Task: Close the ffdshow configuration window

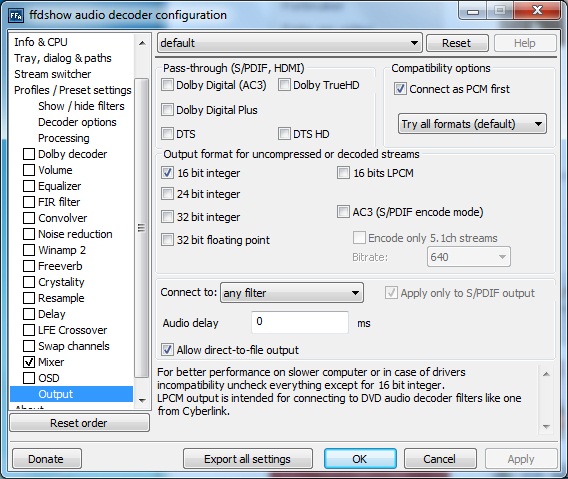Action: point(538,11)
